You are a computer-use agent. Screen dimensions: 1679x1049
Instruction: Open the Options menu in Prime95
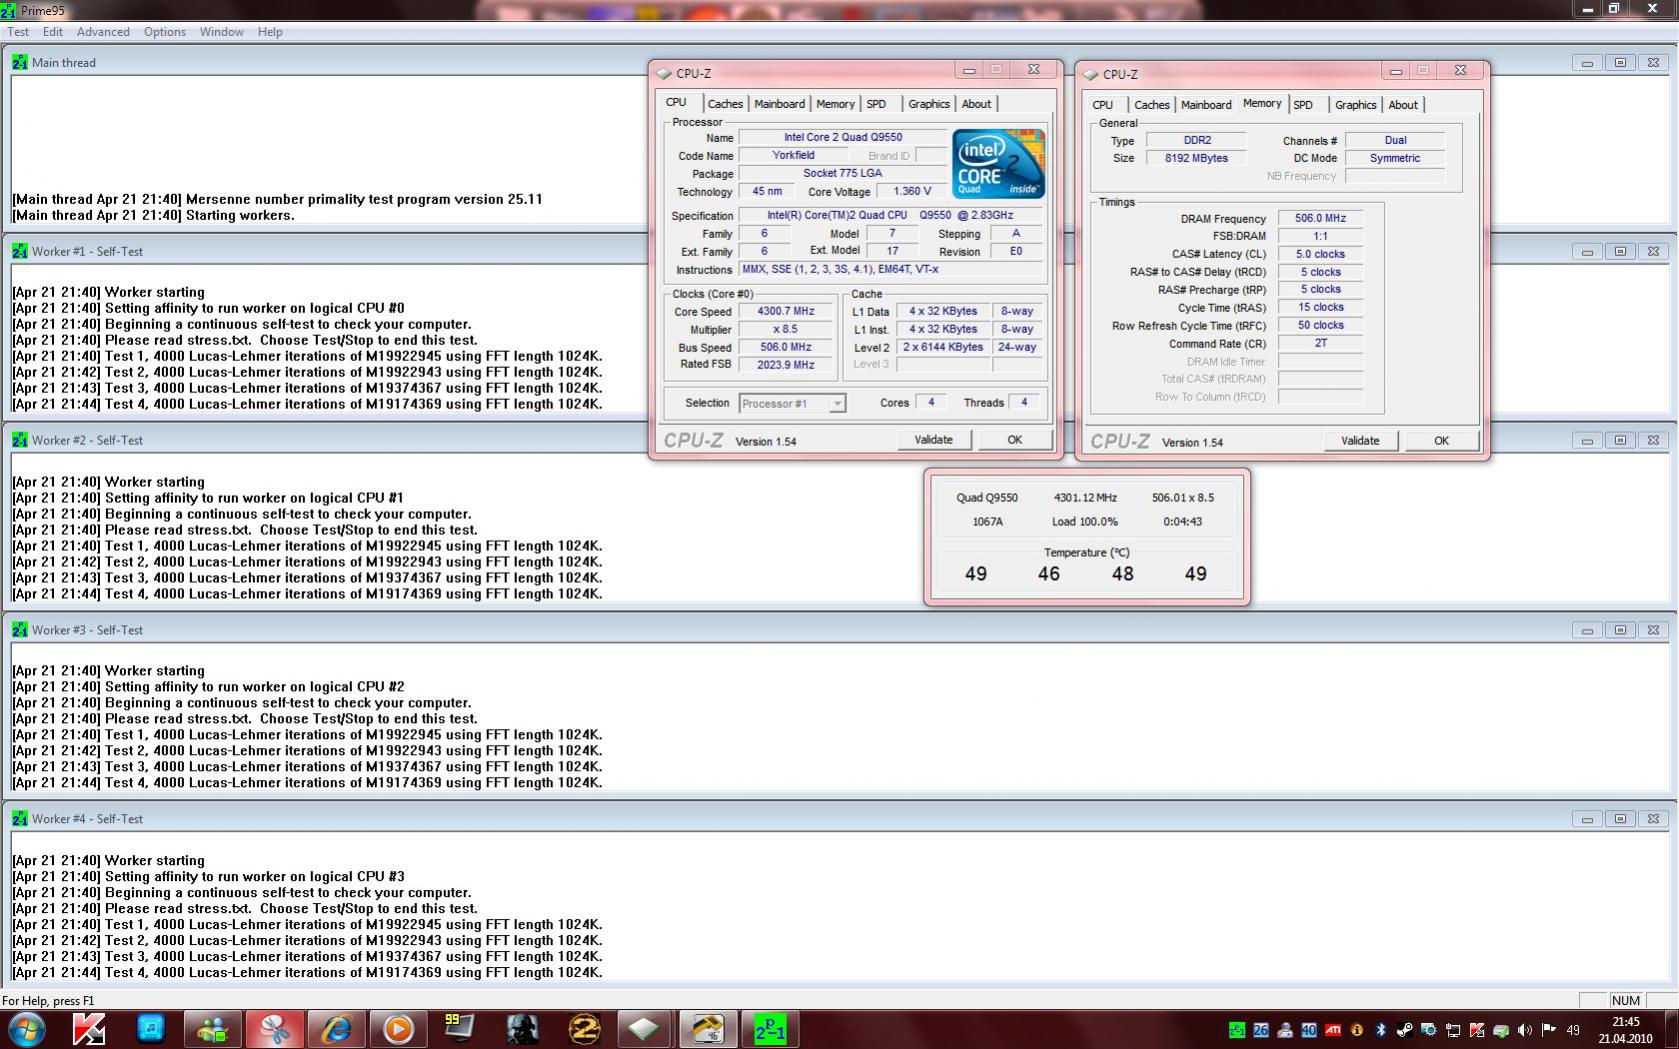165,32
